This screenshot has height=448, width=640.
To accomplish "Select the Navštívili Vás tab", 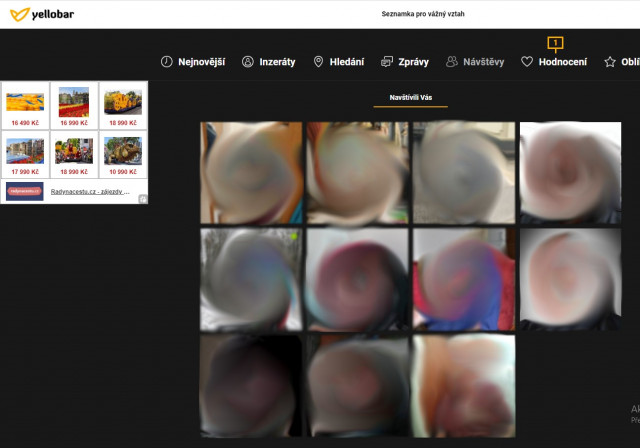I will [411, 98].
